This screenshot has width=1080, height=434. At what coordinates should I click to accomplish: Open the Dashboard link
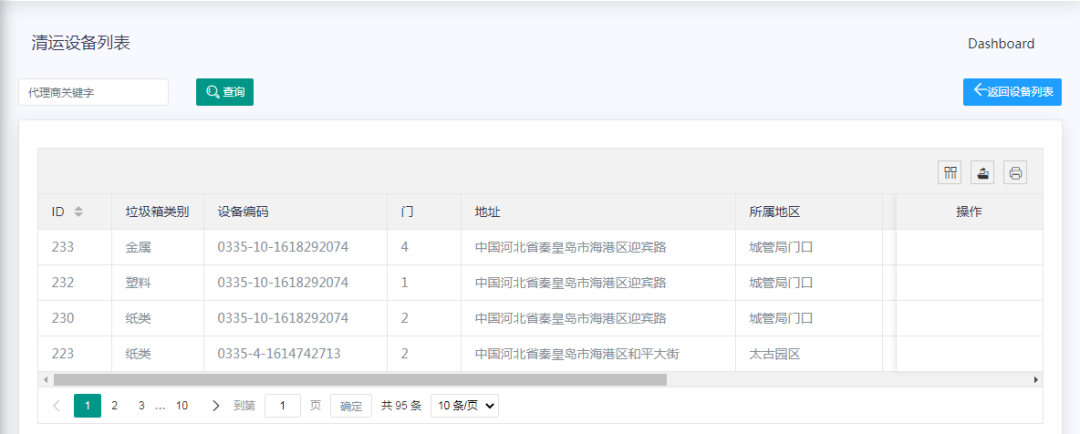(x=1001, y=43)
